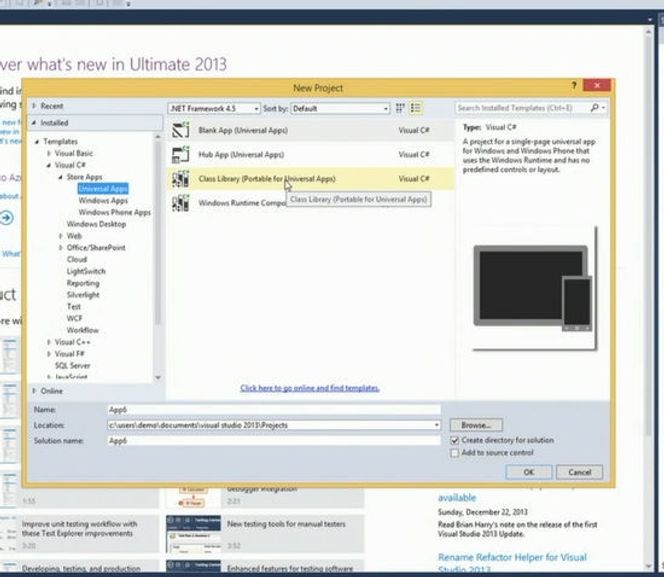Click the Browse... button
The width and height of the screenshot is (664, 577).
click(x=476, y=425)
